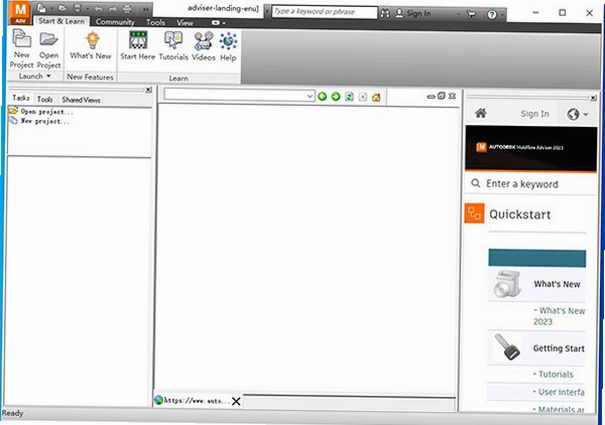Click quick access new file icon
The image size is (605, 425).
(x=41, y=8)
